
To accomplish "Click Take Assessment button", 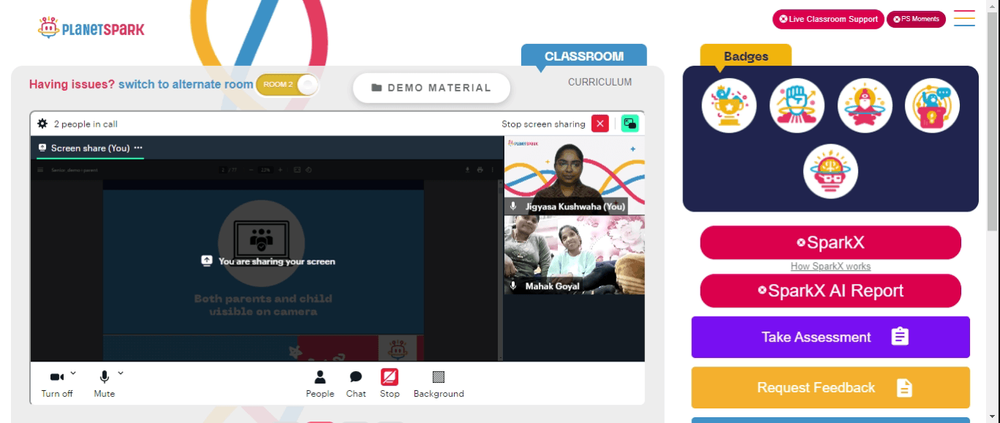I will [x=830, y=337].
